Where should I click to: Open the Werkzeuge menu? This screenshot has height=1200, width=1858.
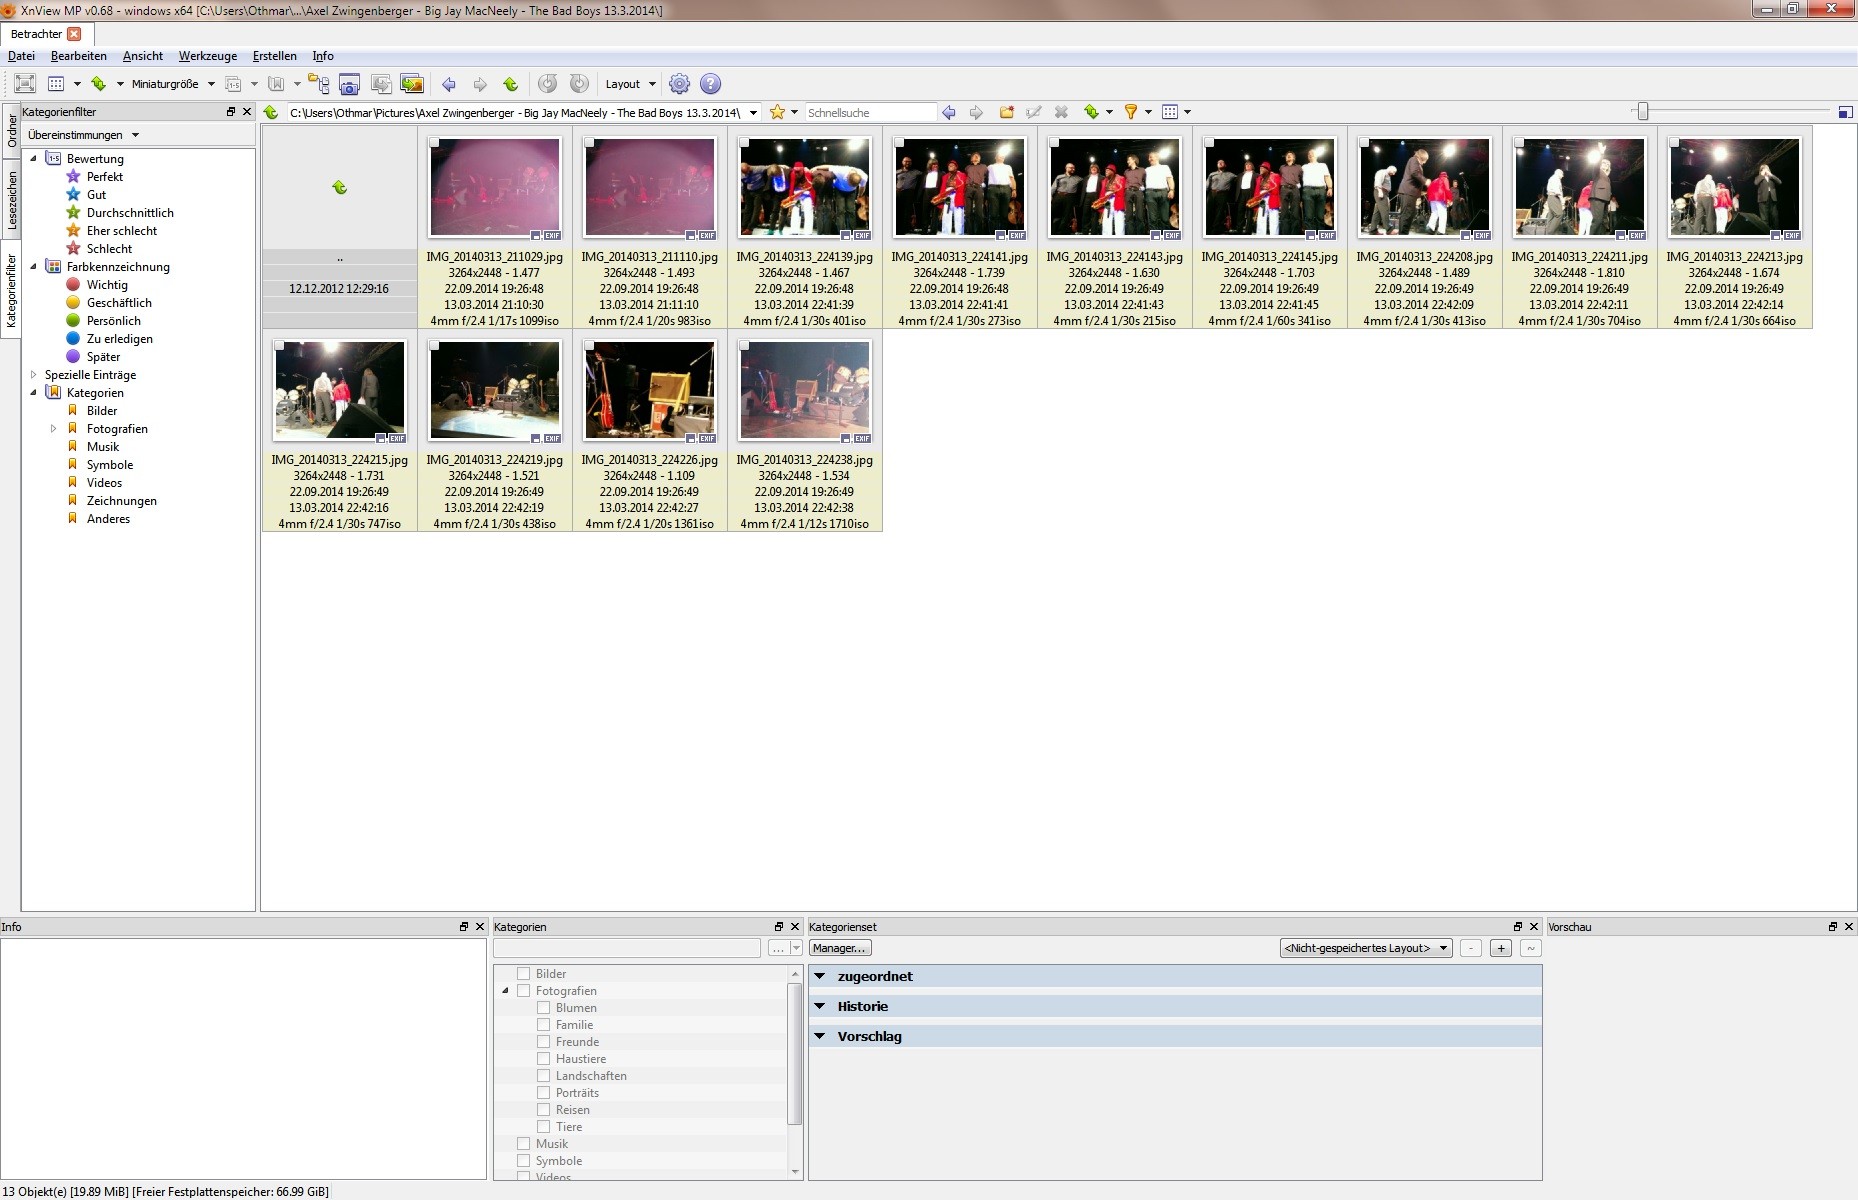point(208,56)
